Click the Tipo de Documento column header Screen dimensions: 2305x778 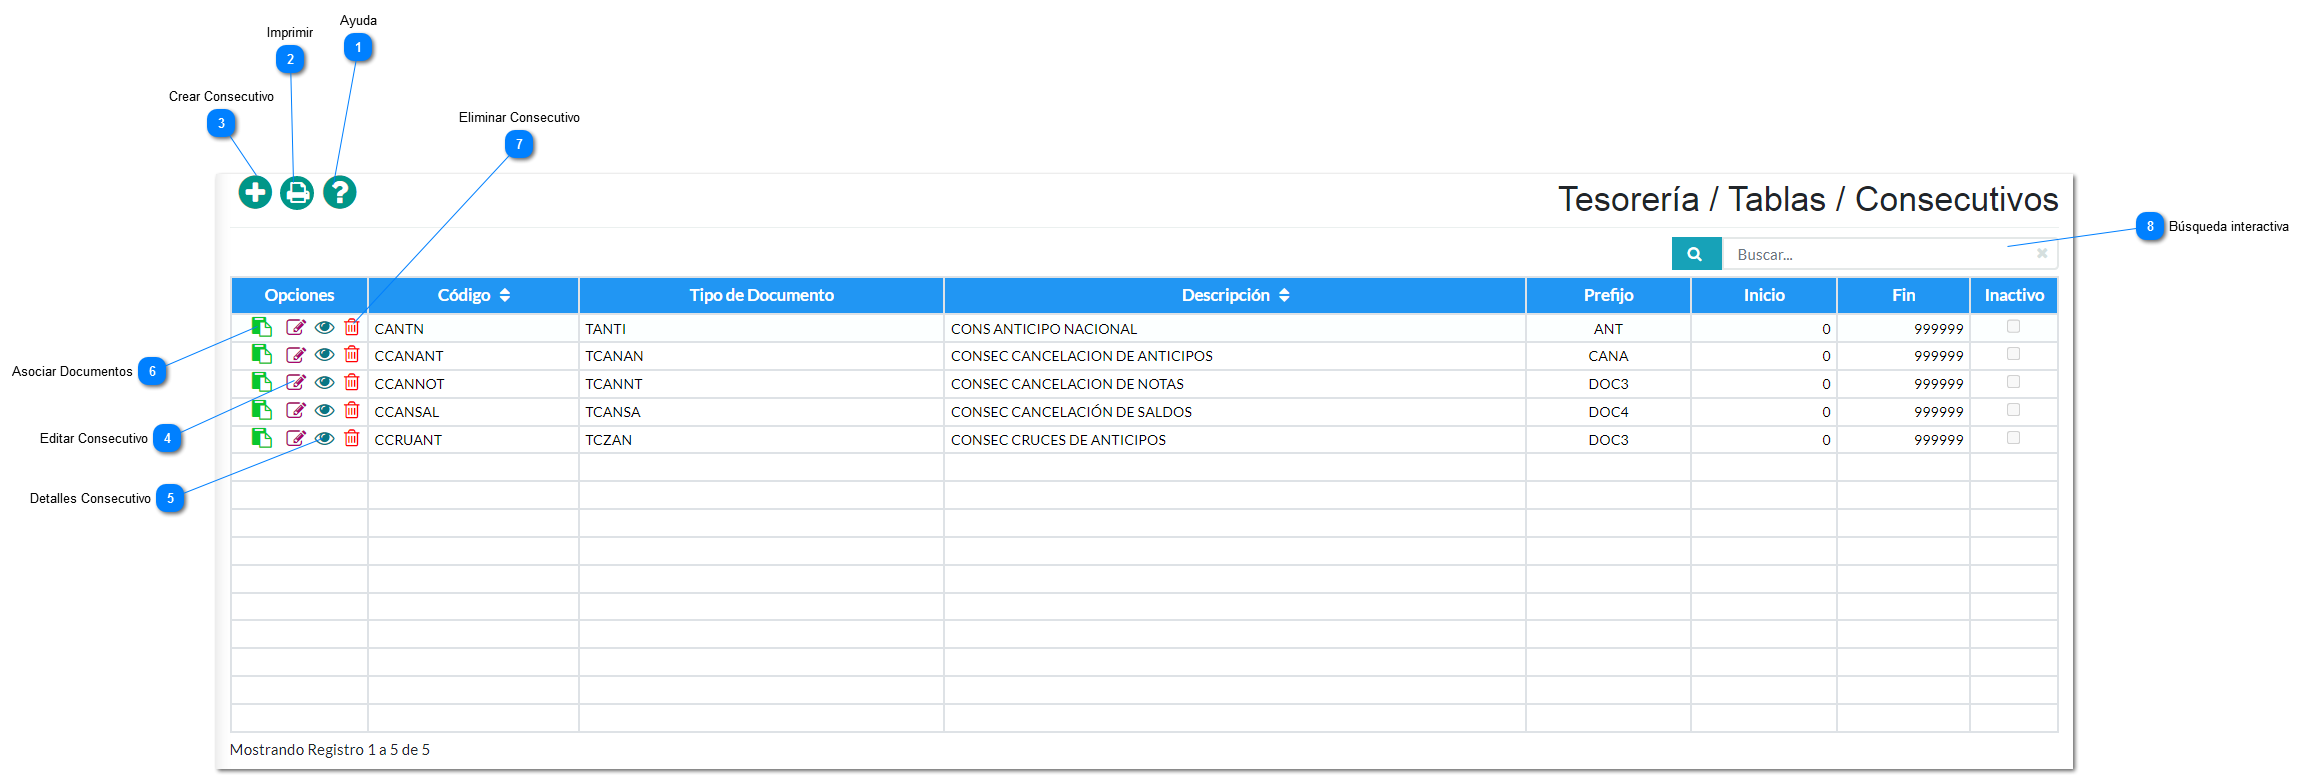[761, 295]
